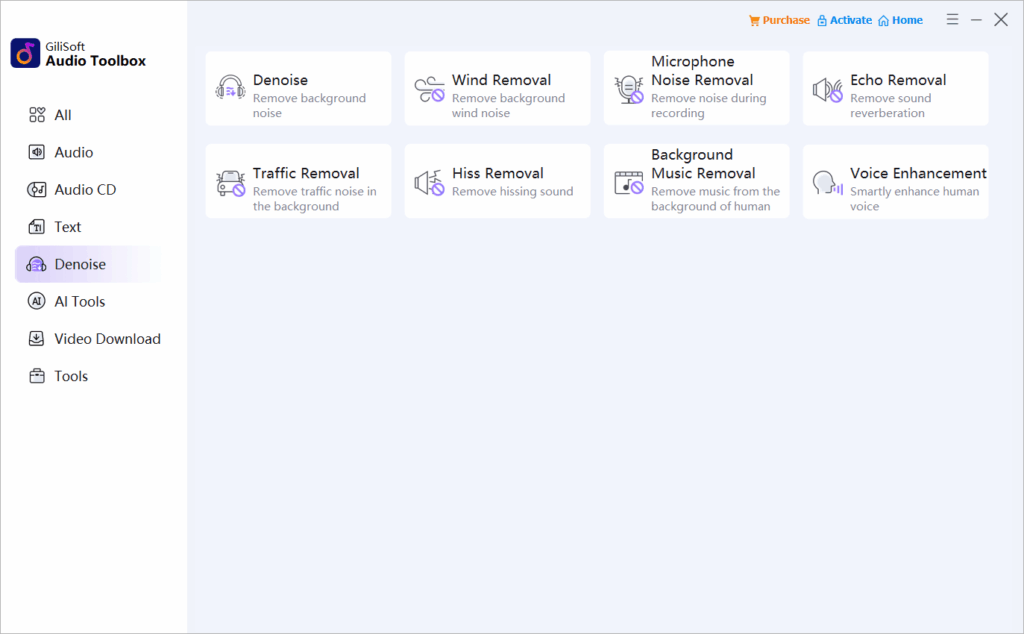This screenshot has height=634, width=1024.
Task: Open the Audio CD tab label
Action: (x=85, y=189)
